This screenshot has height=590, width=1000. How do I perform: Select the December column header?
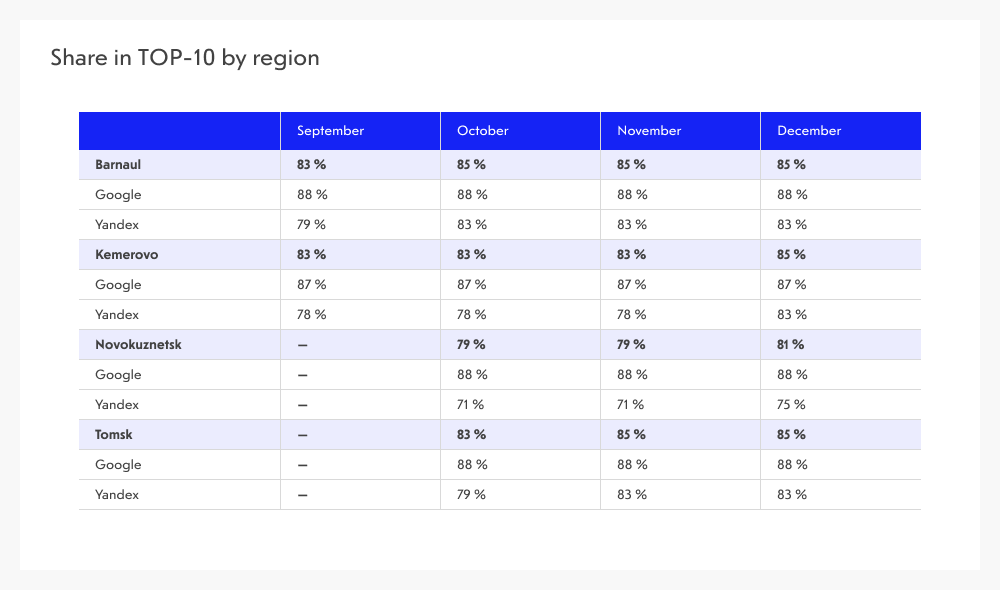pyautogui.click(x=809, y=131)
